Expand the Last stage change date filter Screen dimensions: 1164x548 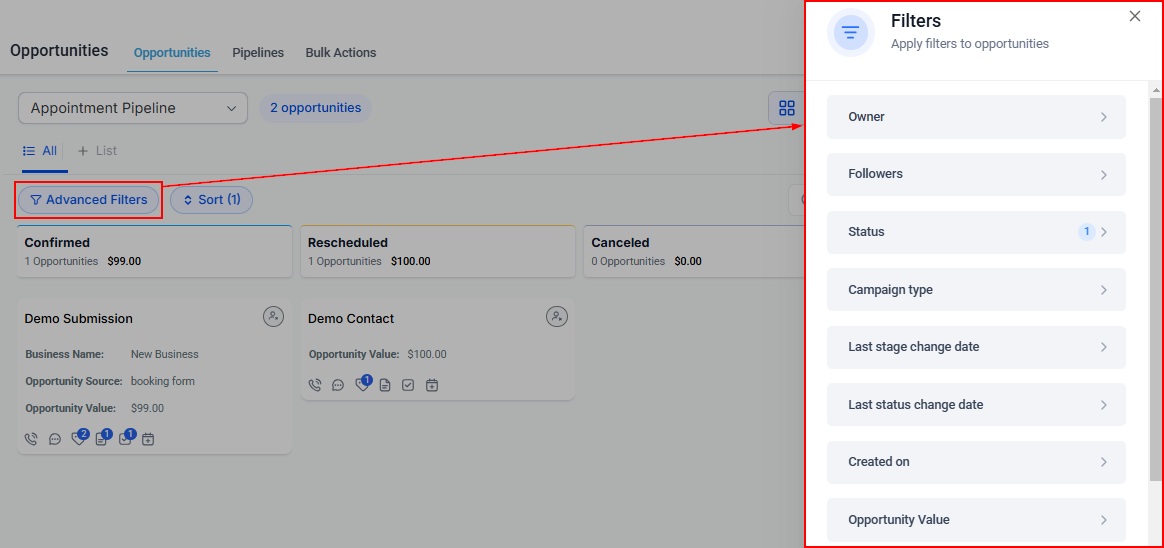pos(976,347)
